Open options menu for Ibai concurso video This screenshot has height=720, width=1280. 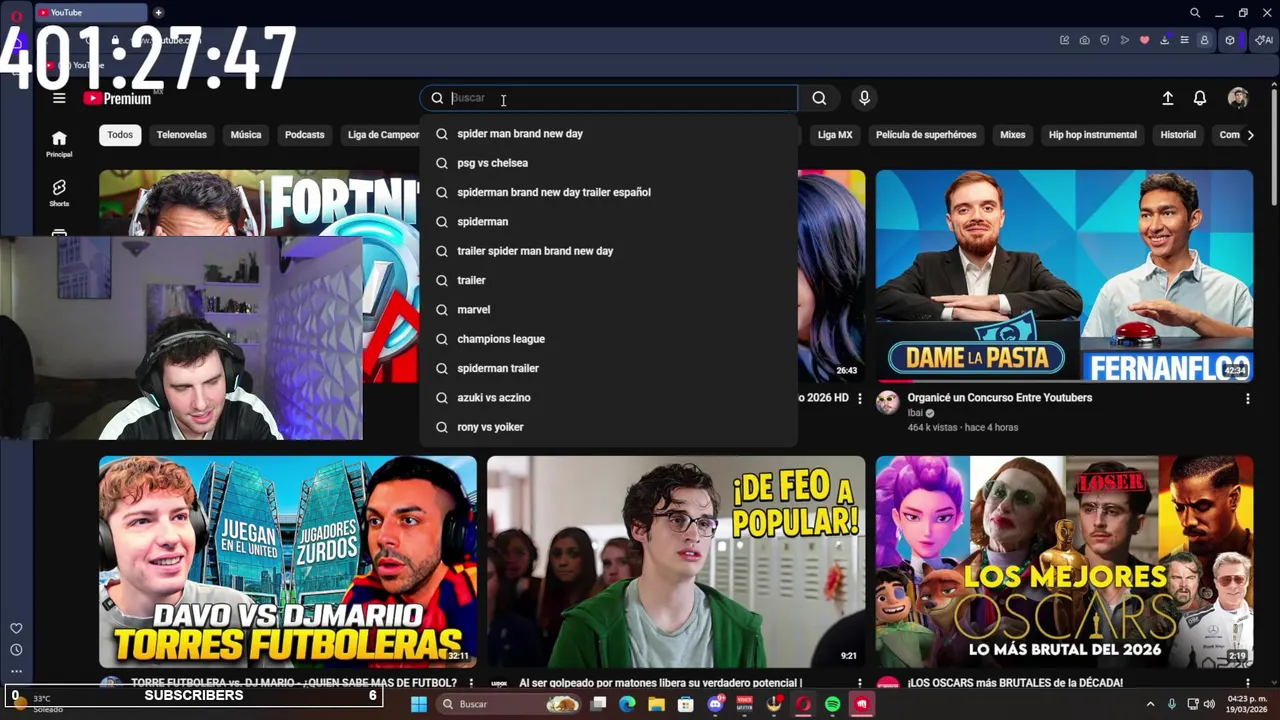pyautogui.click(x=1247, y=398)
